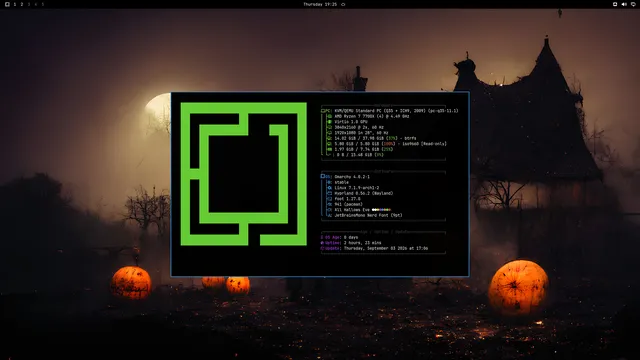Click the Read-only disk usage line
Image resolution: width=640 pixels, height=360 pixels.
click(x=391, y=144)
